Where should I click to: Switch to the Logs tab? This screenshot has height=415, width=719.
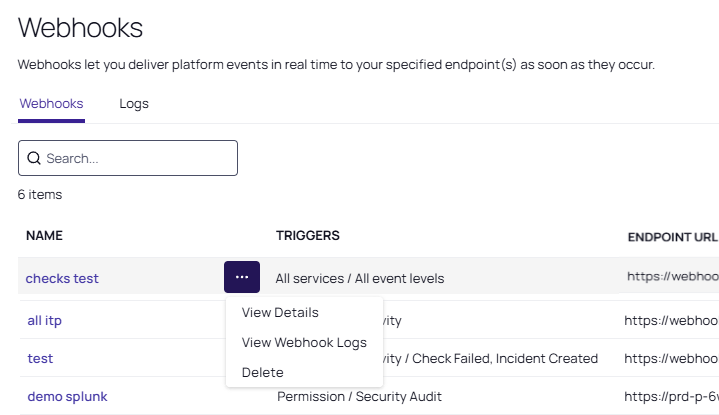click(133, 103)
